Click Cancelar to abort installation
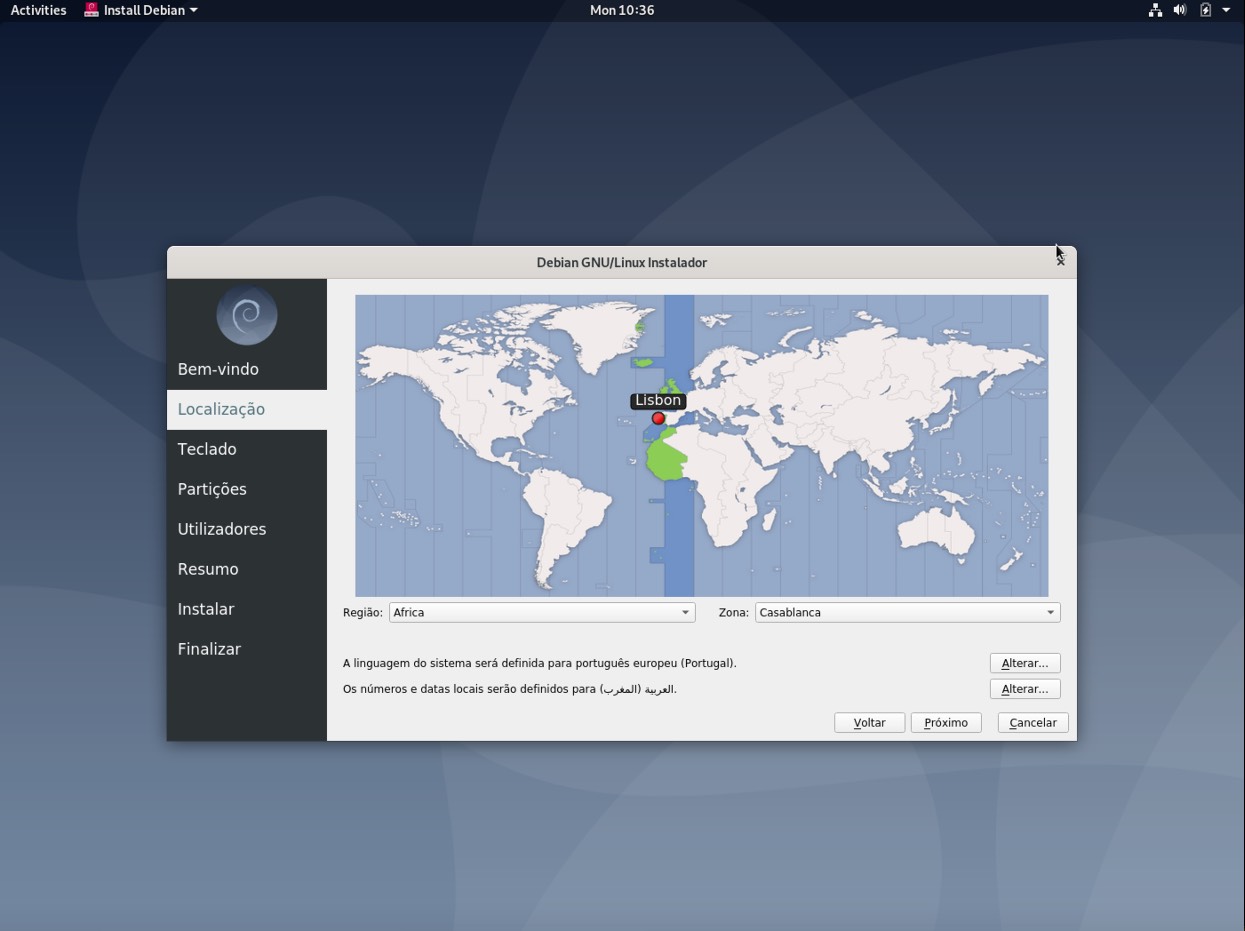This screenshot has width=1245, height=931. pos(1031,722)
